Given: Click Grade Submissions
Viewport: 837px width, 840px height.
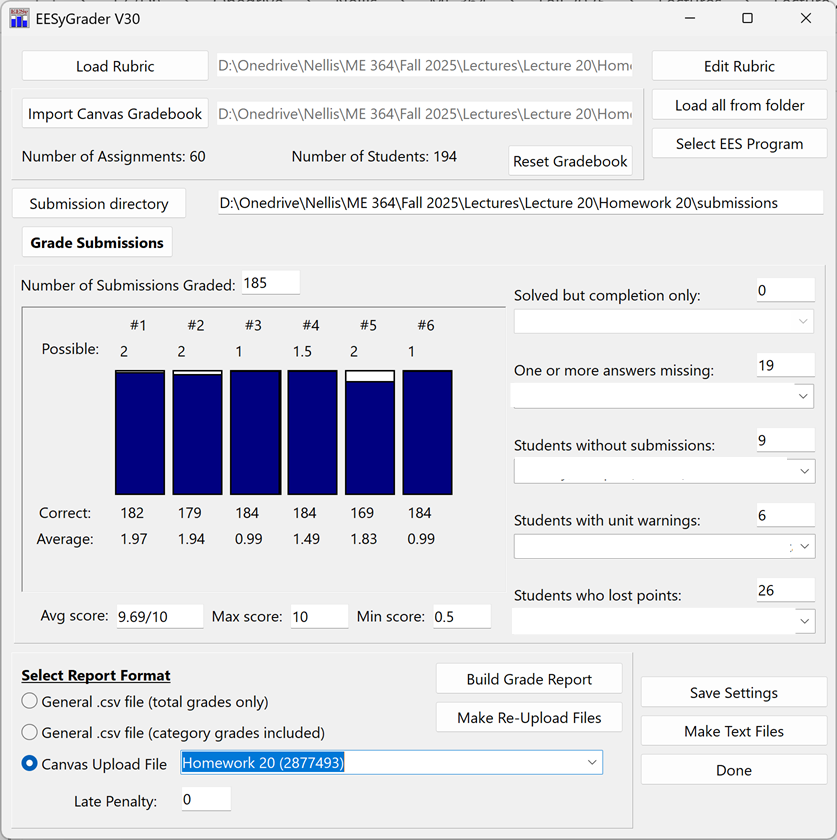Looking at the screenshot, I should 97,243.
